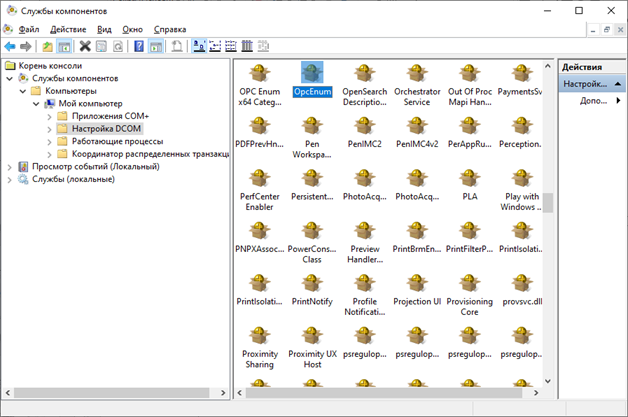Open the Действие menu
Image resolution: width=628 pixels, height=417 pixels.
click(x=68, y=30)
